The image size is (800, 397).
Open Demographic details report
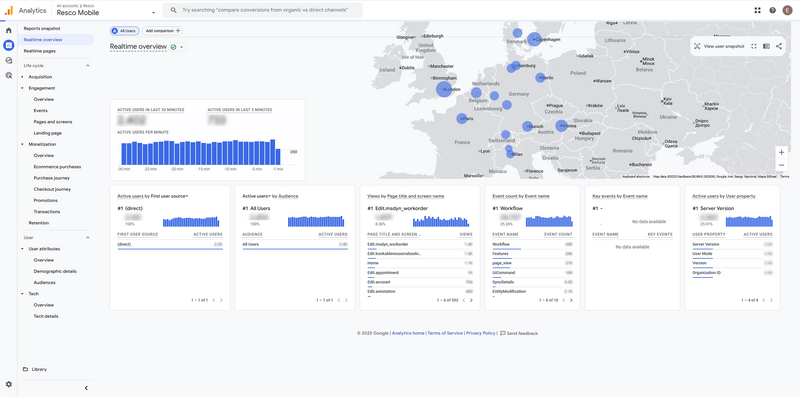[x=55, y=271]
